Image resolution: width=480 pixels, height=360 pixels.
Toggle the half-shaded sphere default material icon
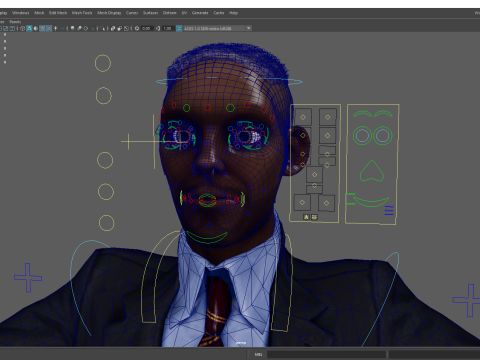36,28
